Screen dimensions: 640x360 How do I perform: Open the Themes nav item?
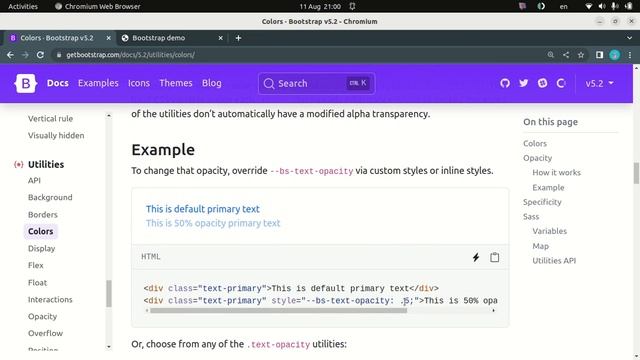tap(176, 83)
